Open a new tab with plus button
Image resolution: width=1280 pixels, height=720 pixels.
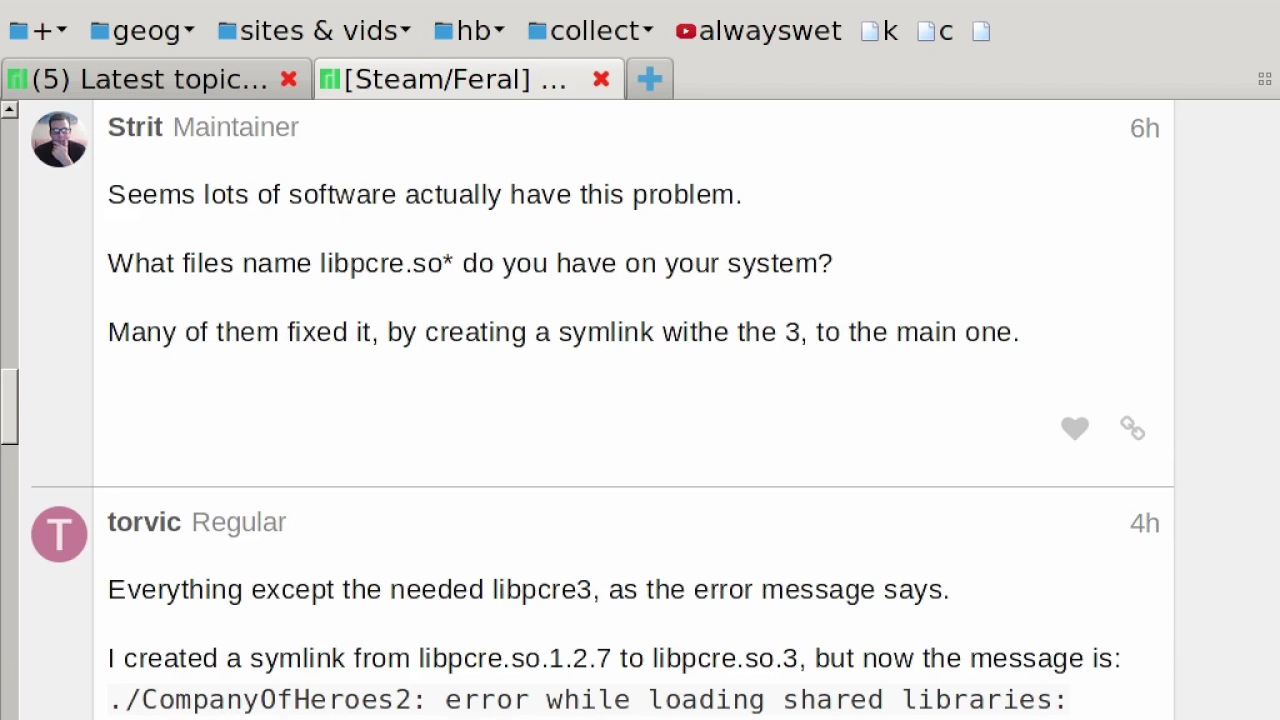point(649,79)
